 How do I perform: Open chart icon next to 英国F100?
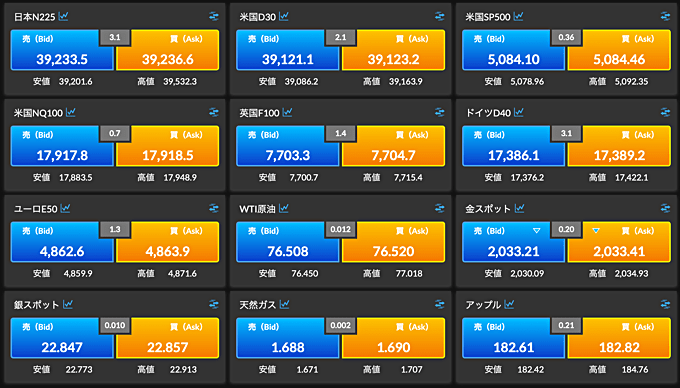[287, 113]
